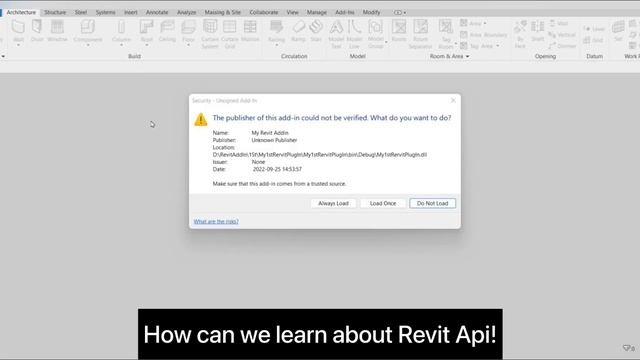Open the Insert ribbon tab

[x=131, y=12]
